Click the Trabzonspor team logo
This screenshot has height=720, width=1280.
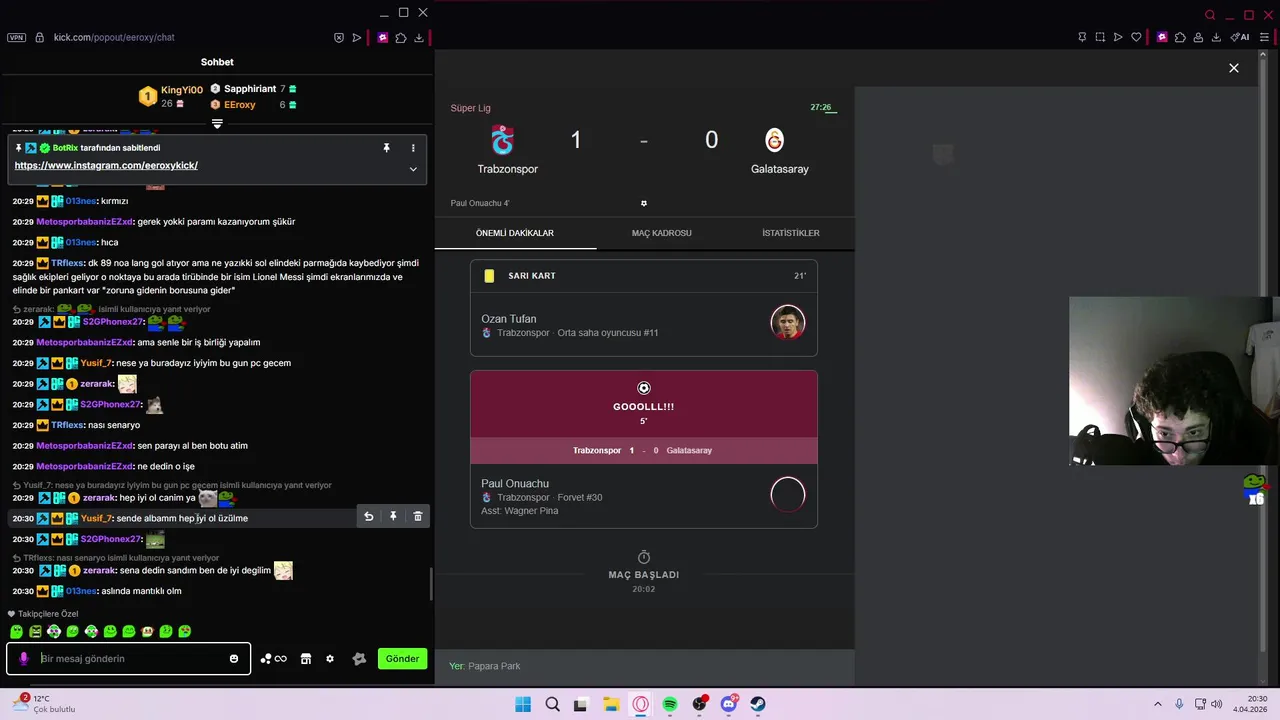[502, 139]
